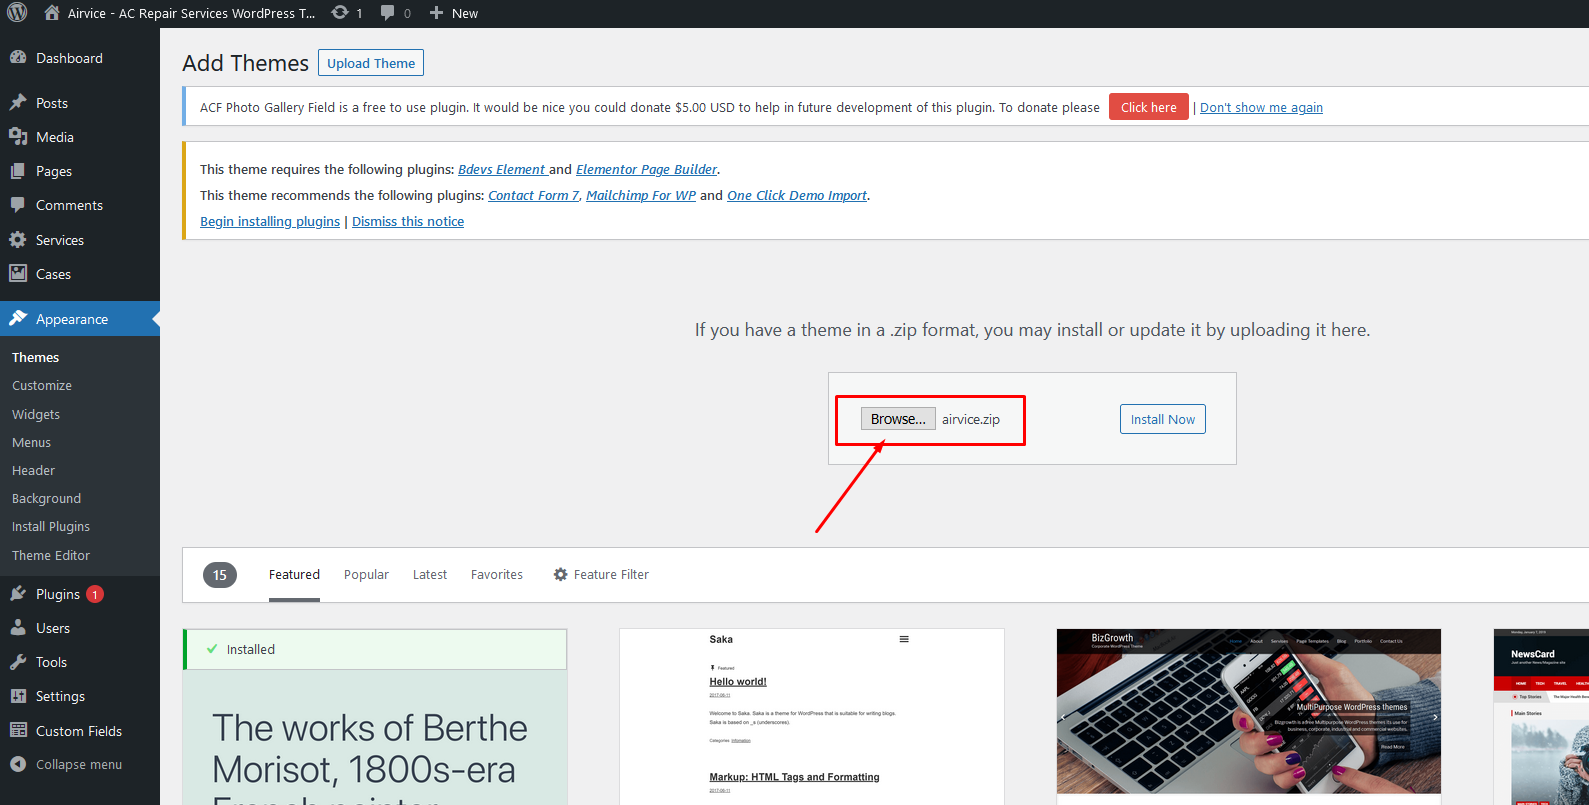This screenshot has width=1589, height=805.
Task: Open the Dashboard gauge icon
Action: pos(18,58)
